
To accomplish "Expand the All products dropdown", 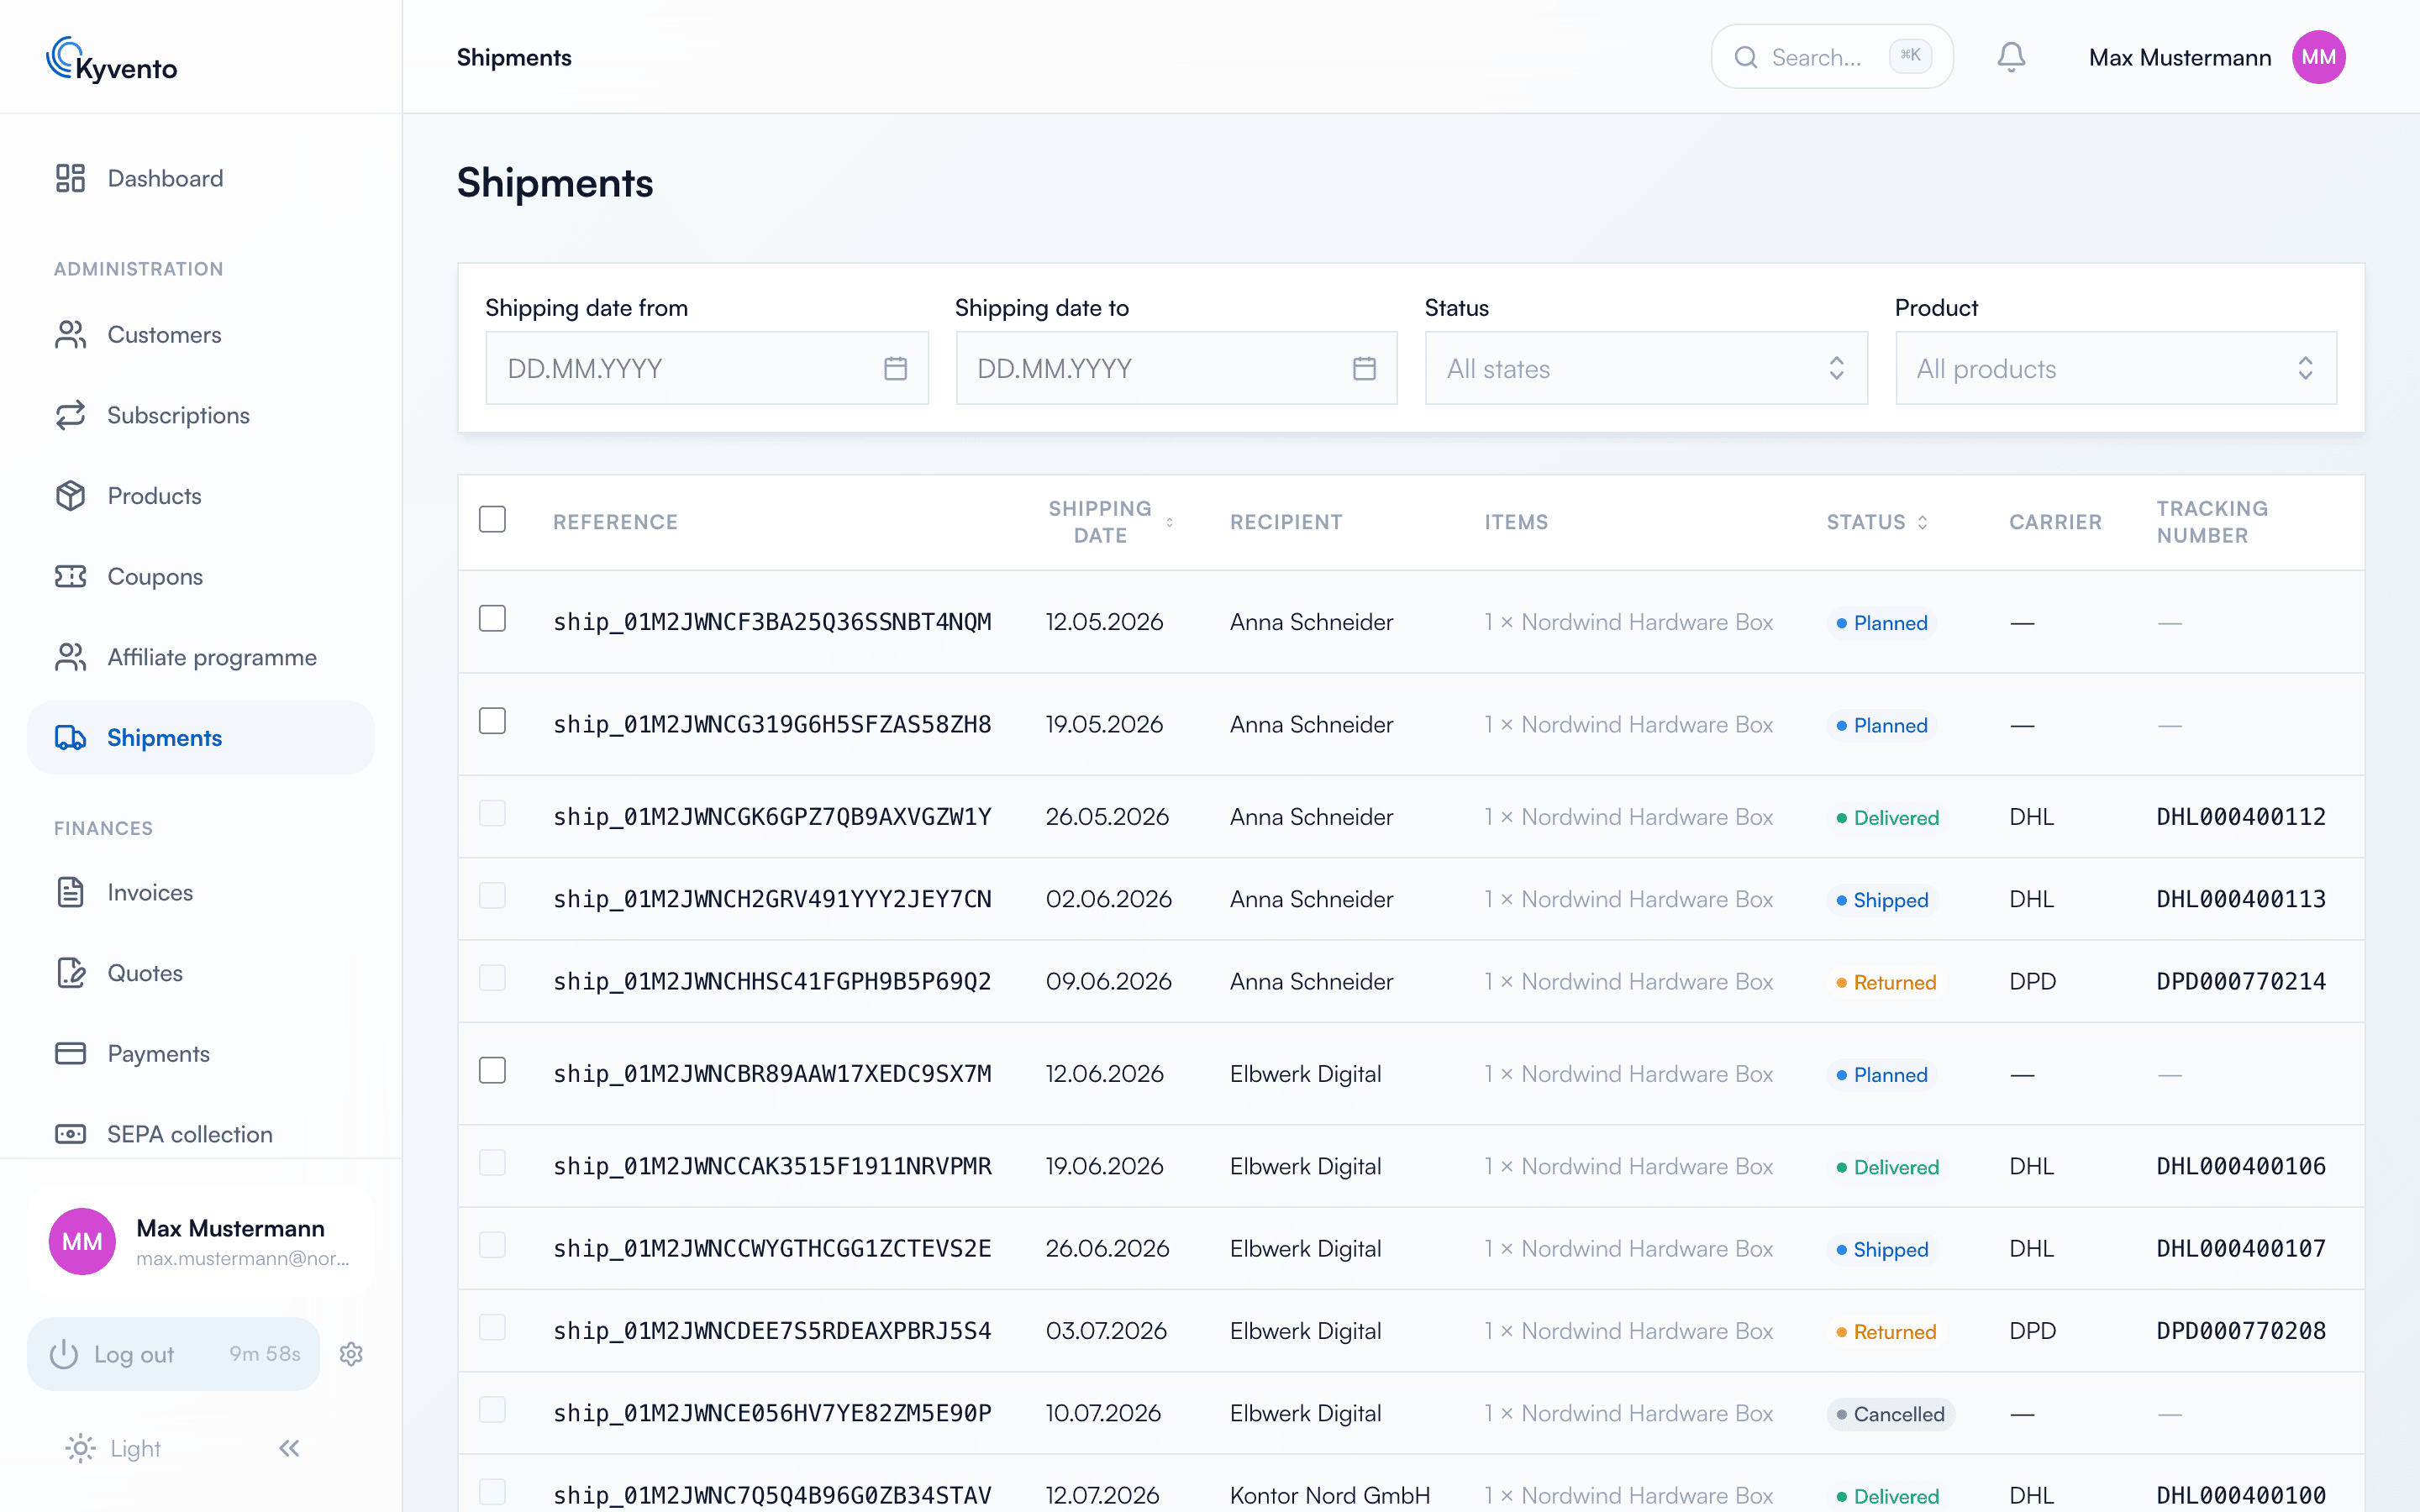I will [2116, 368].
